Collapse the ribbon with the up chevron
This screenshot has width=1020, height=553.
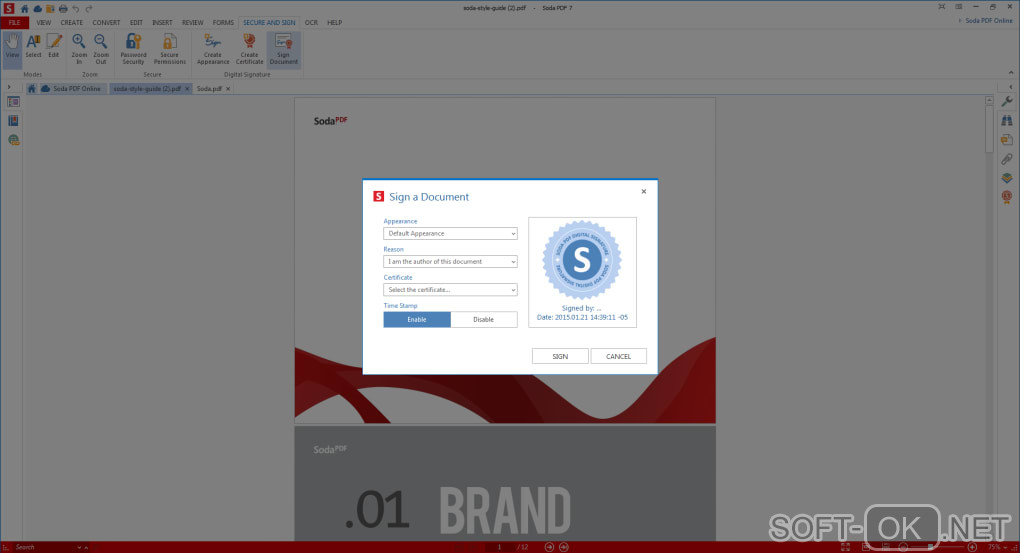(1011, 72)
